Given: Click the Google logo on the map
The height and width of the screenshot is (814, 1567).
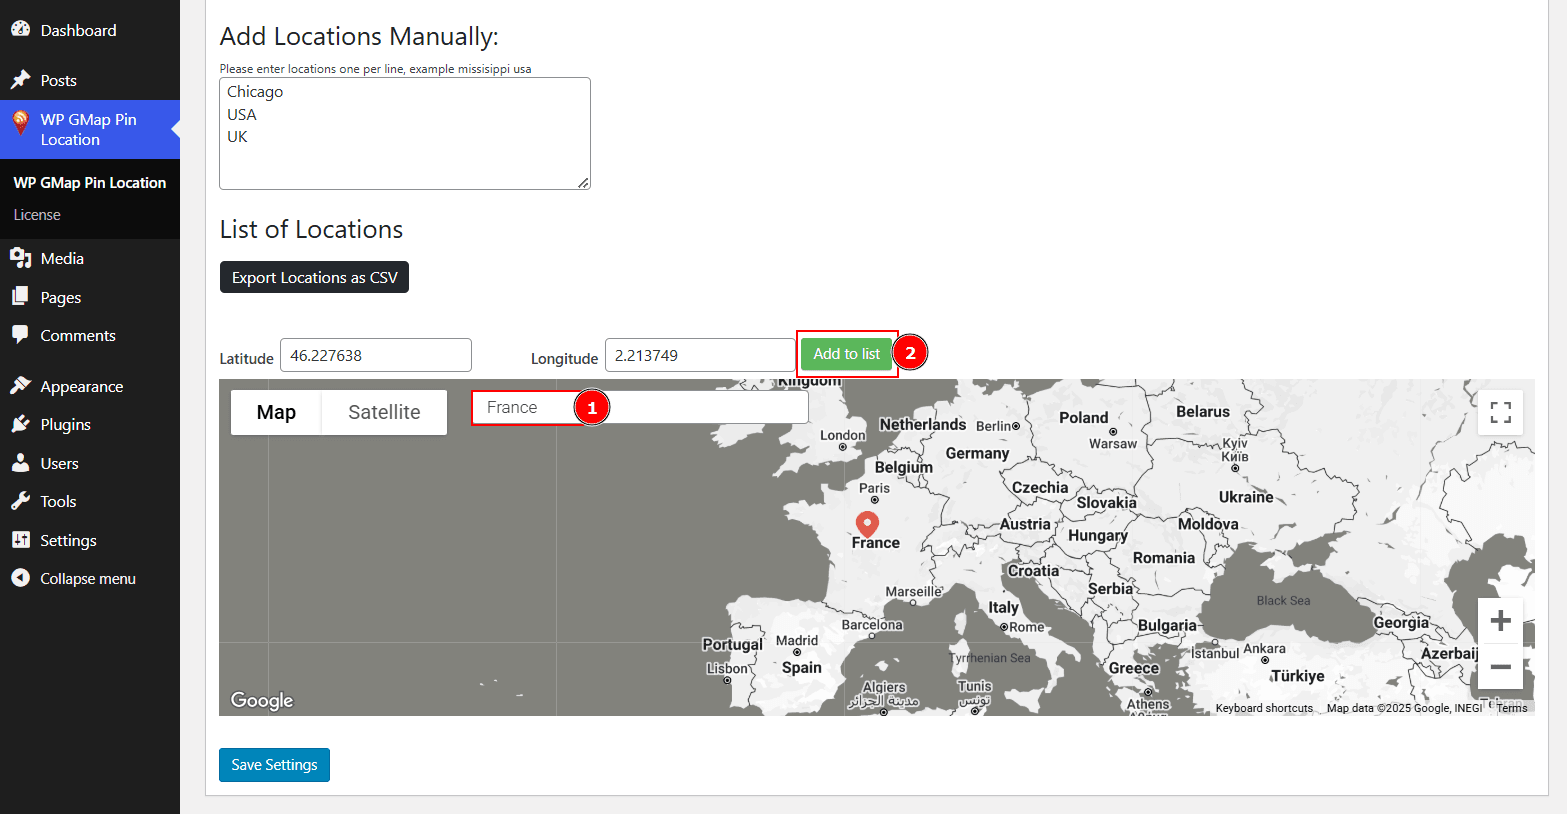Looking at the screenshot, I should point(262,700).
